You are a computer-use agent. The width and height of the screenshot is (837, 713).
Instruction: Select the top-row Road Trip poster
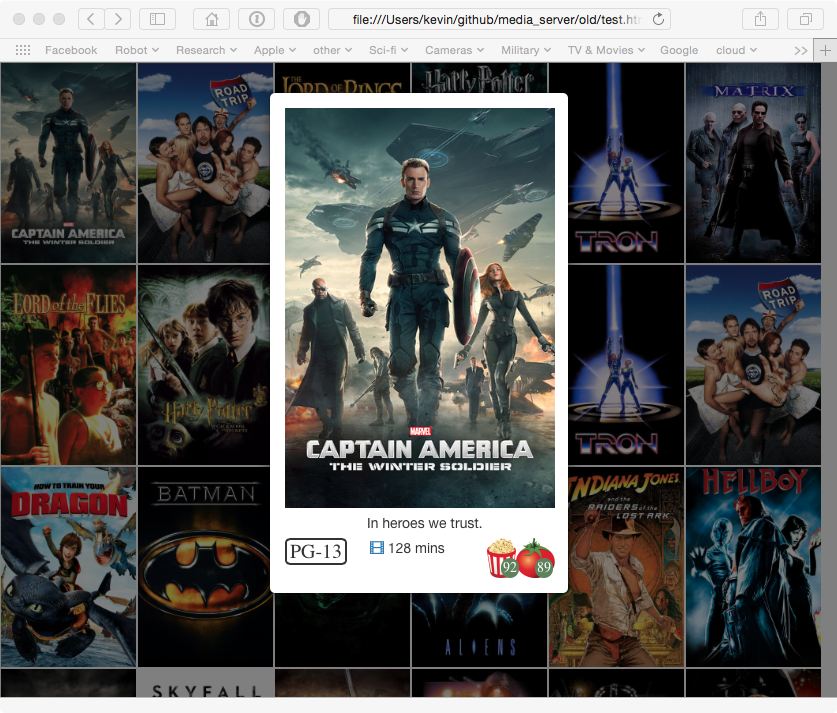(204, 163)
